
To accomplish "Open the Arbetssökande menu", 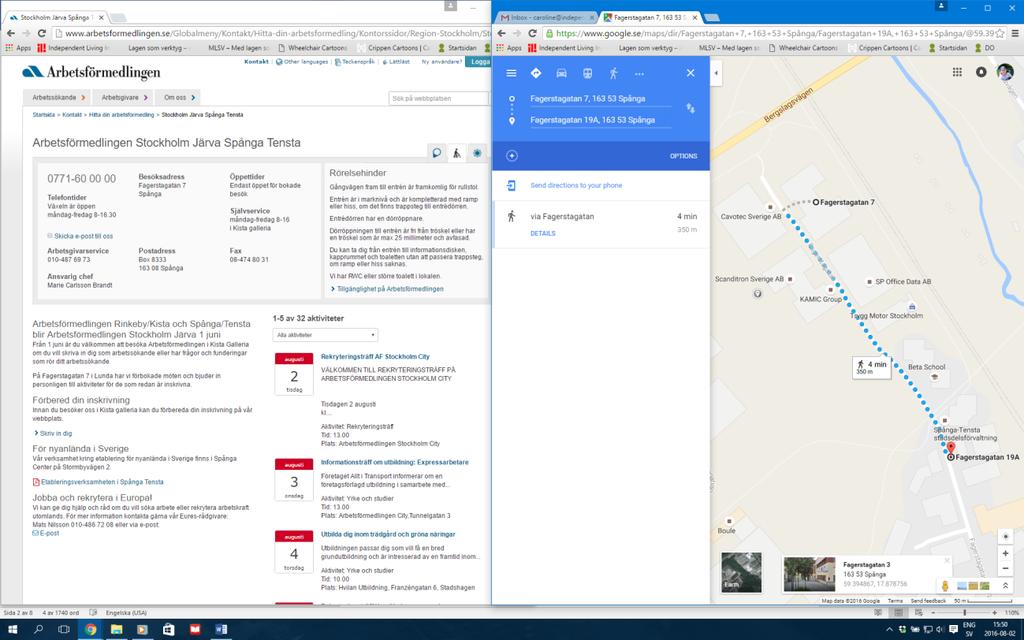I will pos(59,97).
